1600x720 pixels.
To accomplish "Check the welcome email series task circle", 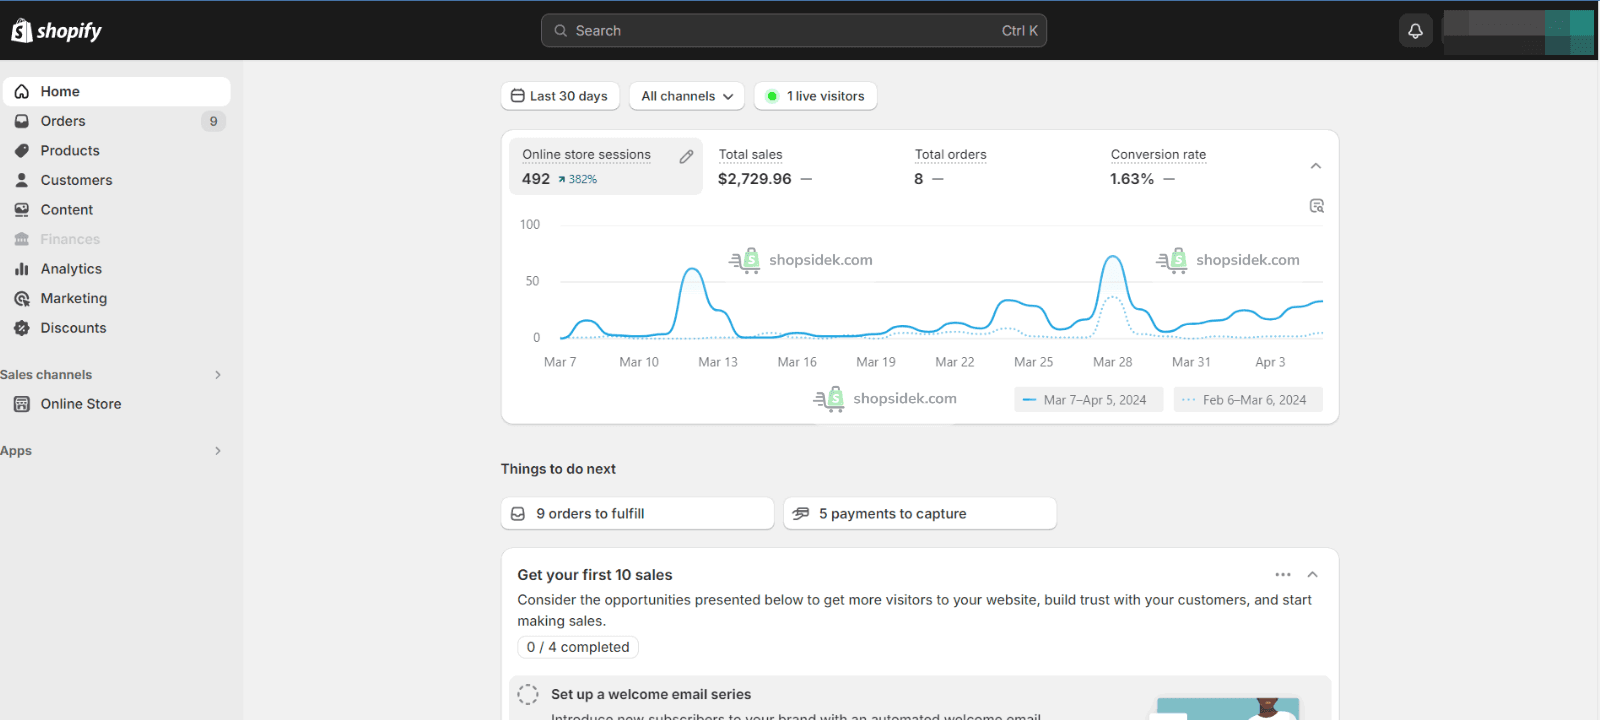I will (528, 694).
